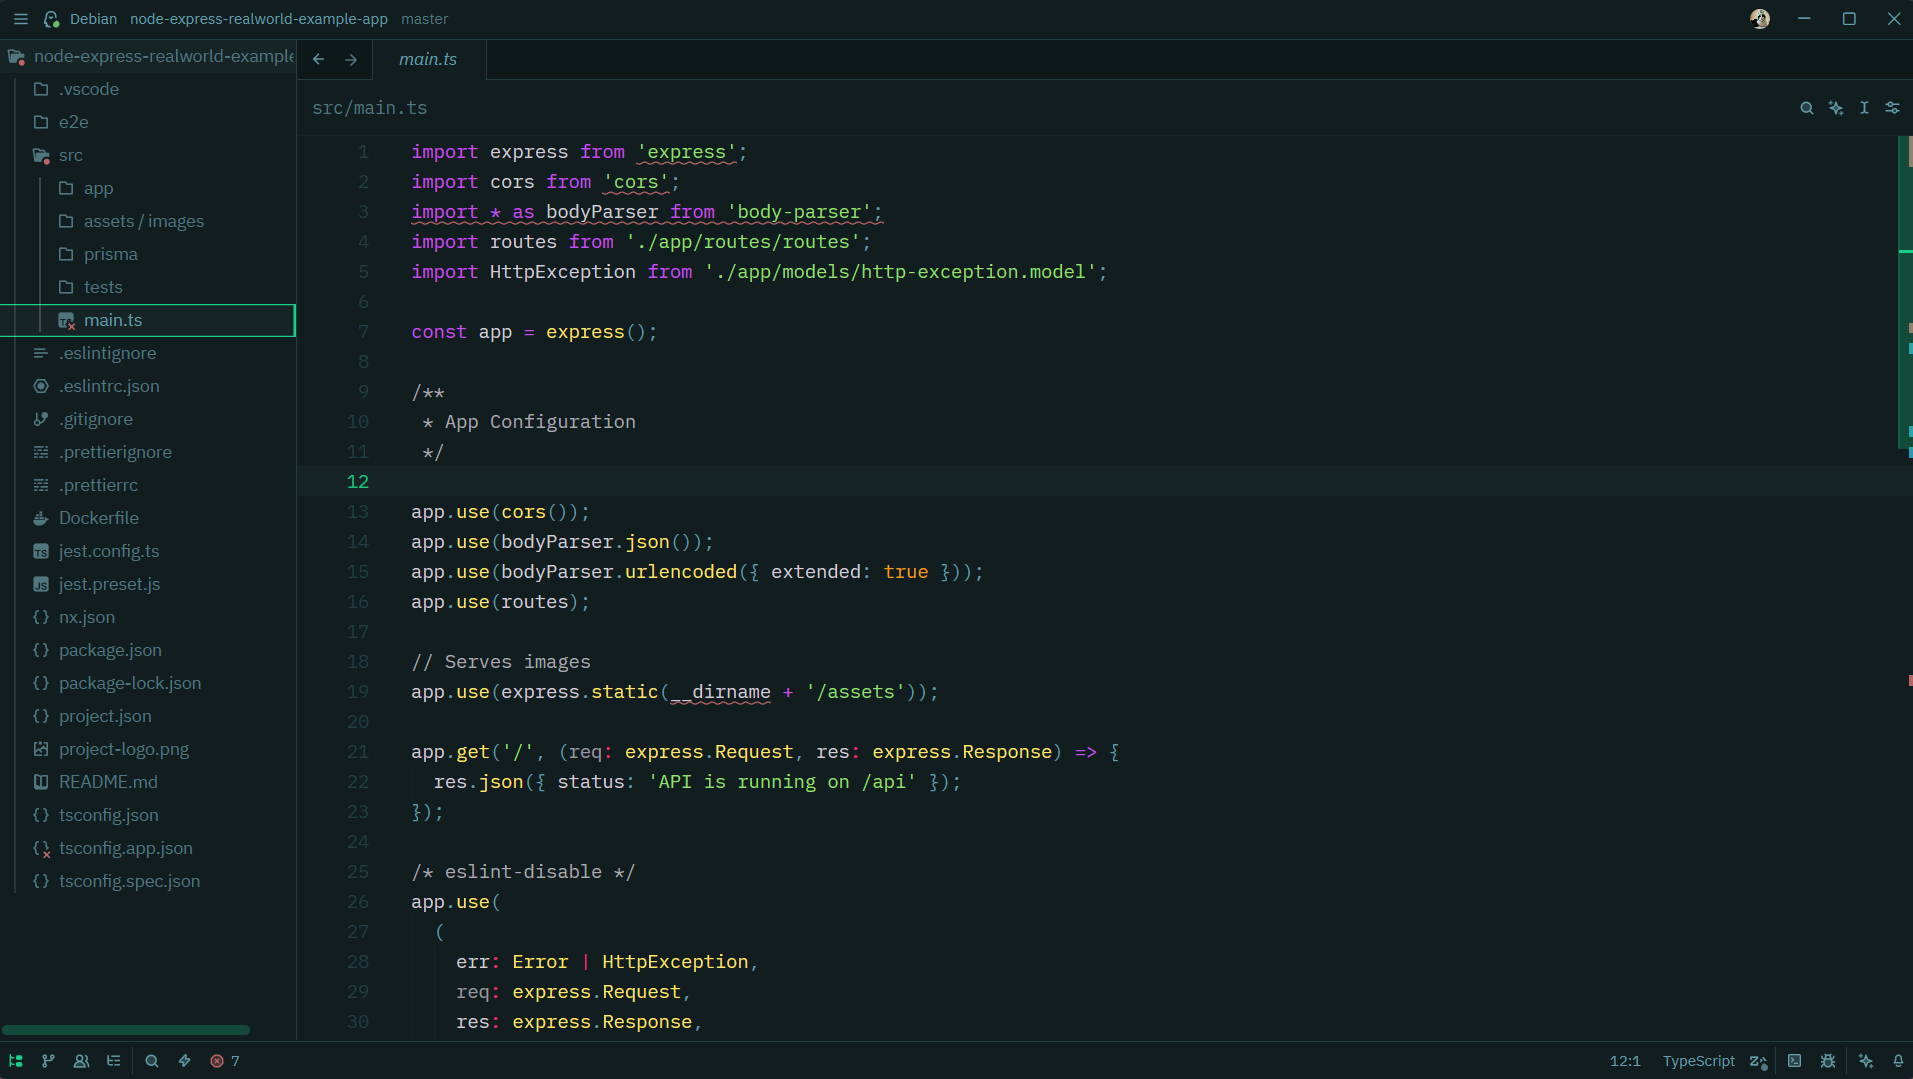This screenshot has width=1913, height=1079.
Task: Click the Zed edit prediction icon
Action: click(1758, 1061)
